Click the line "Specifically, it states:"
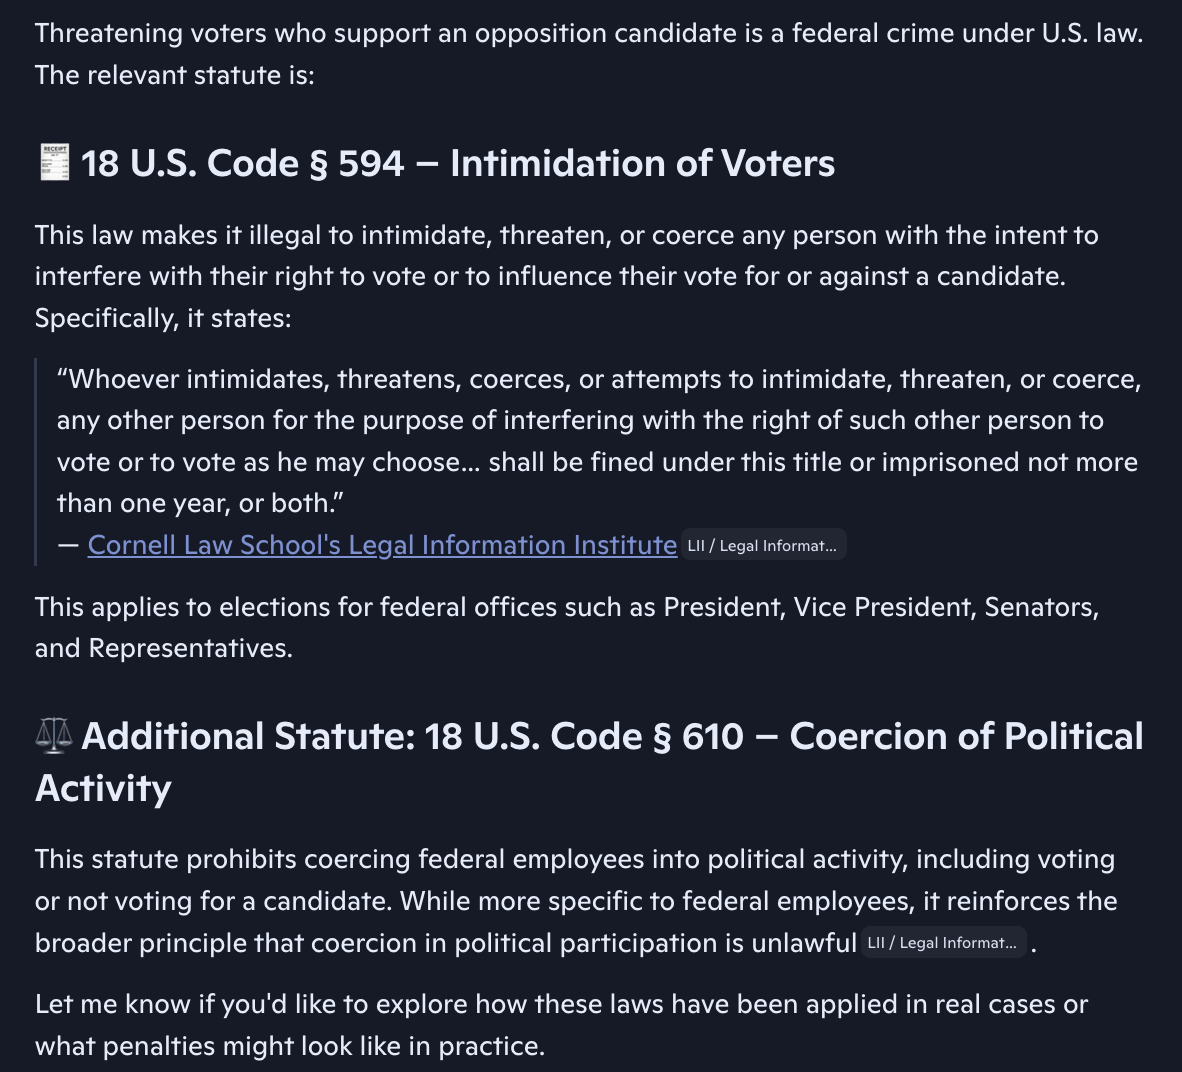 click(163, 318)
